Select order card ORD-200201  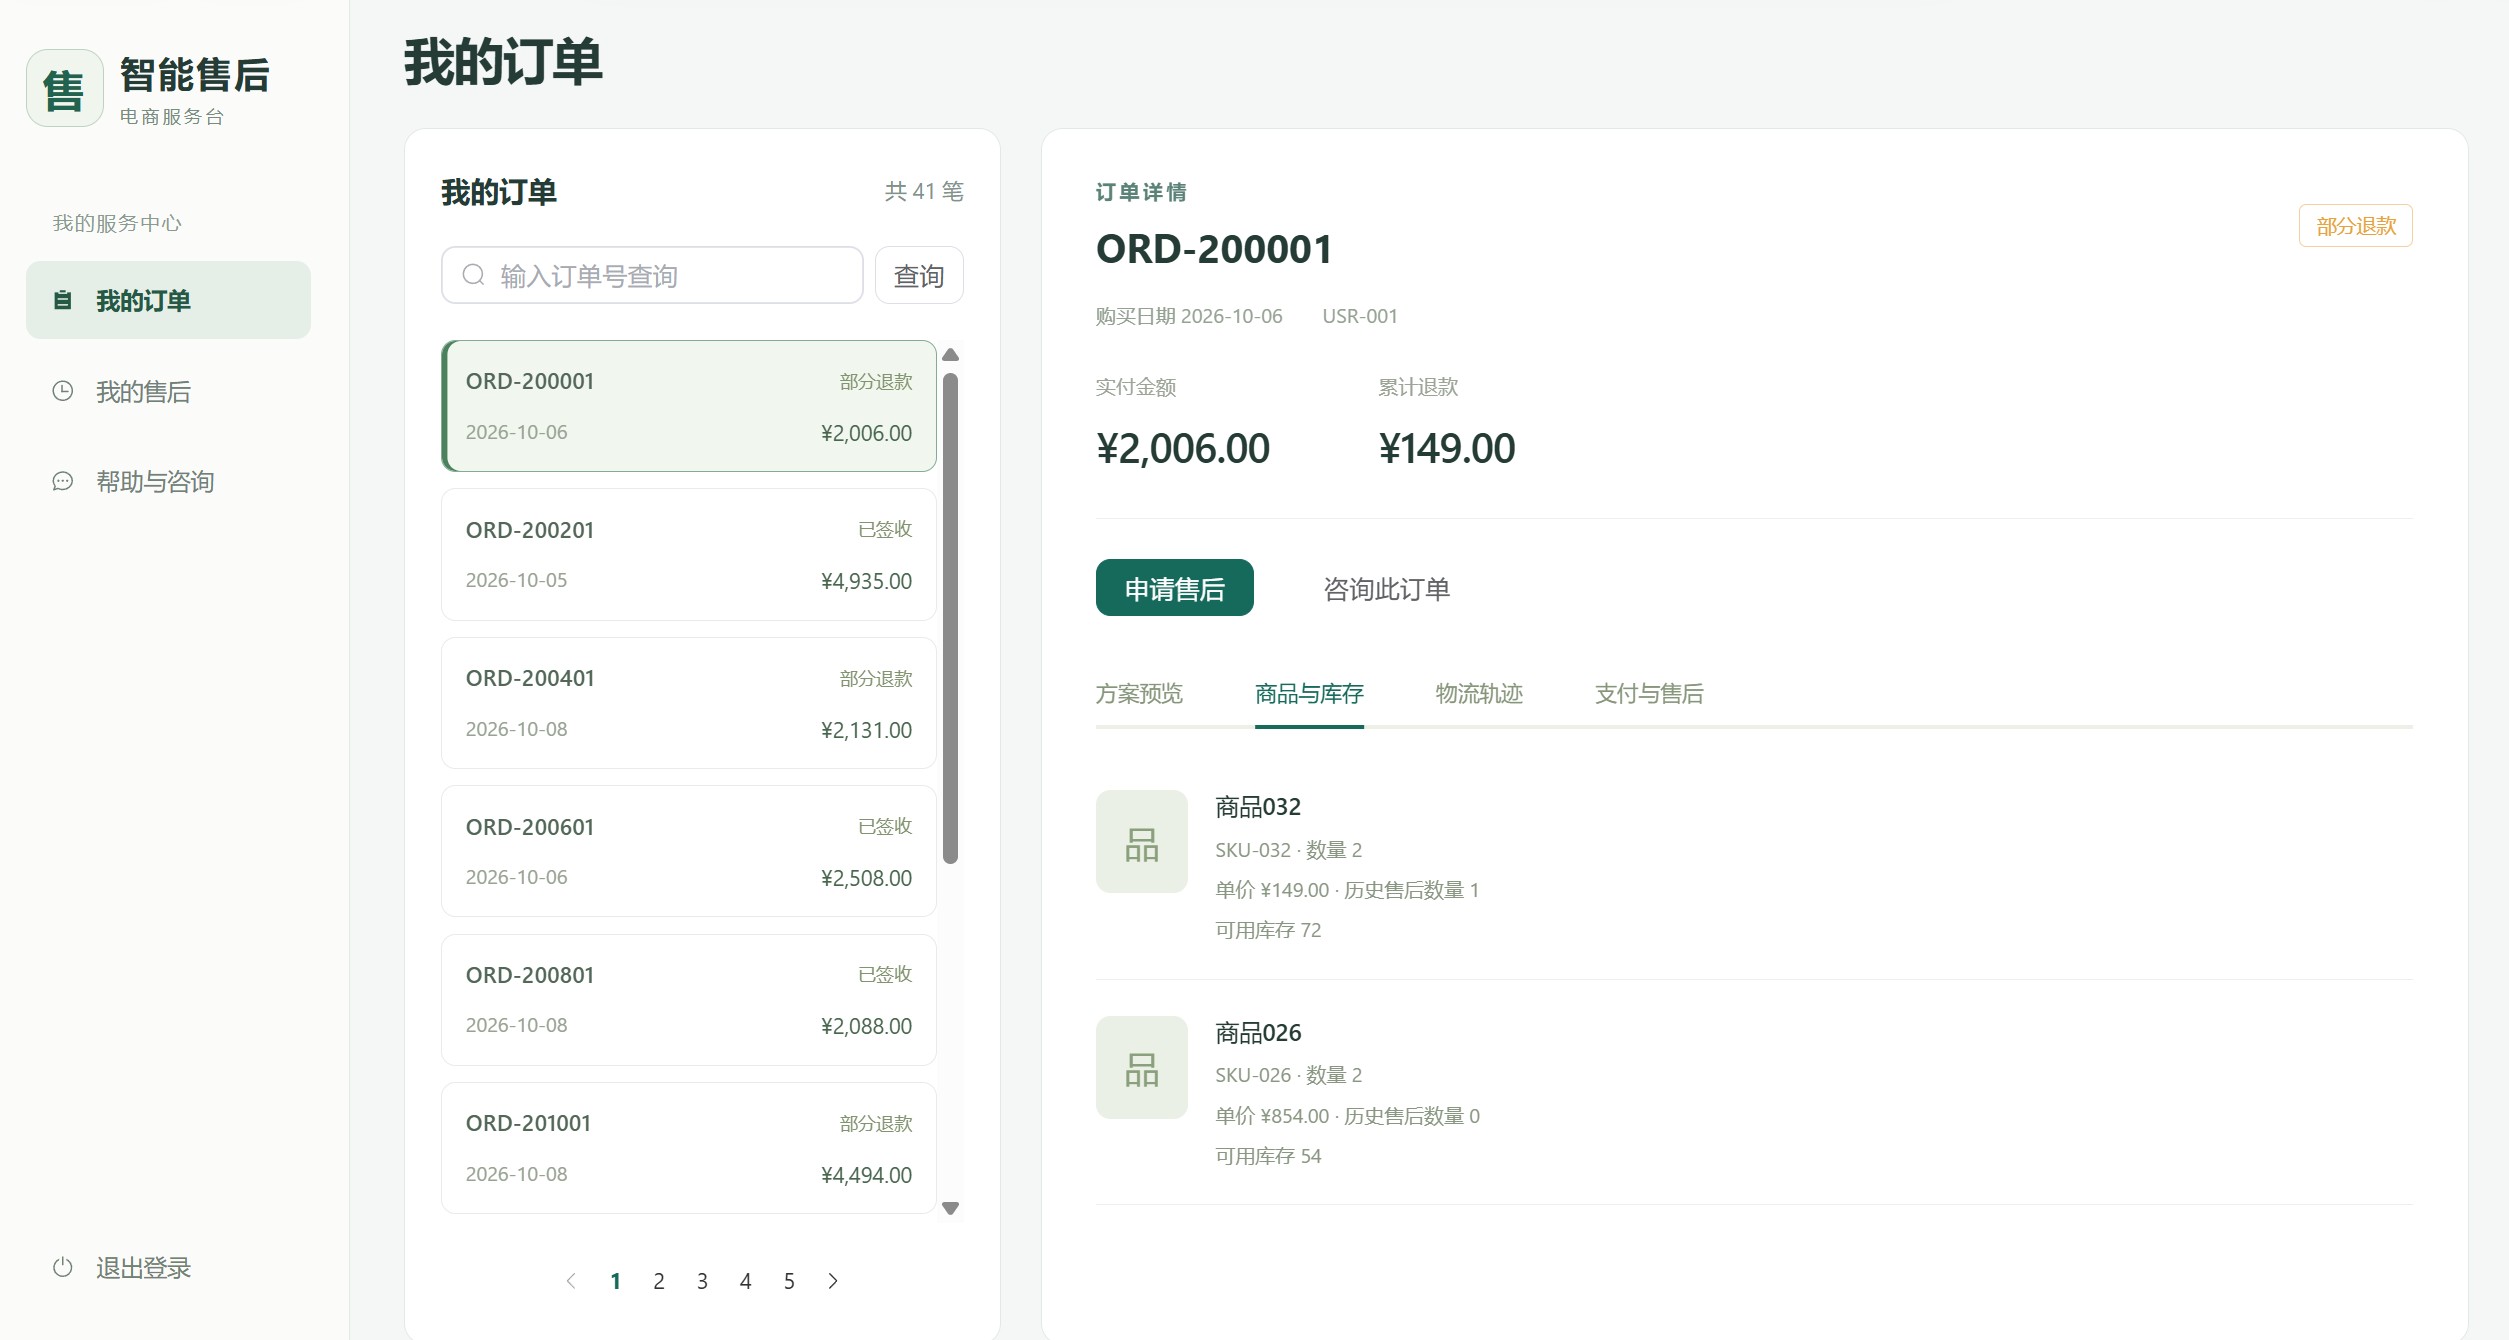tap(689, 555)
